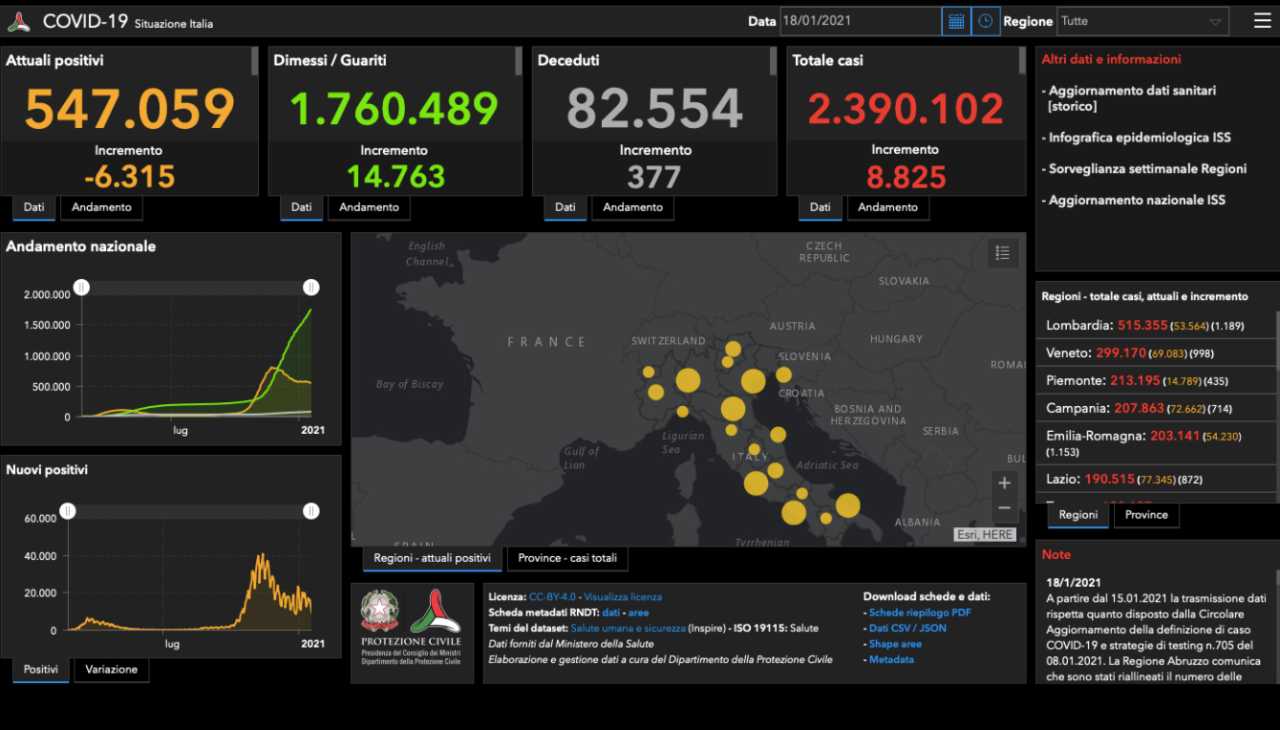This screenshot has height=730, width=1280.
Task: Open the Metadata download link
Action: point(891,660)
